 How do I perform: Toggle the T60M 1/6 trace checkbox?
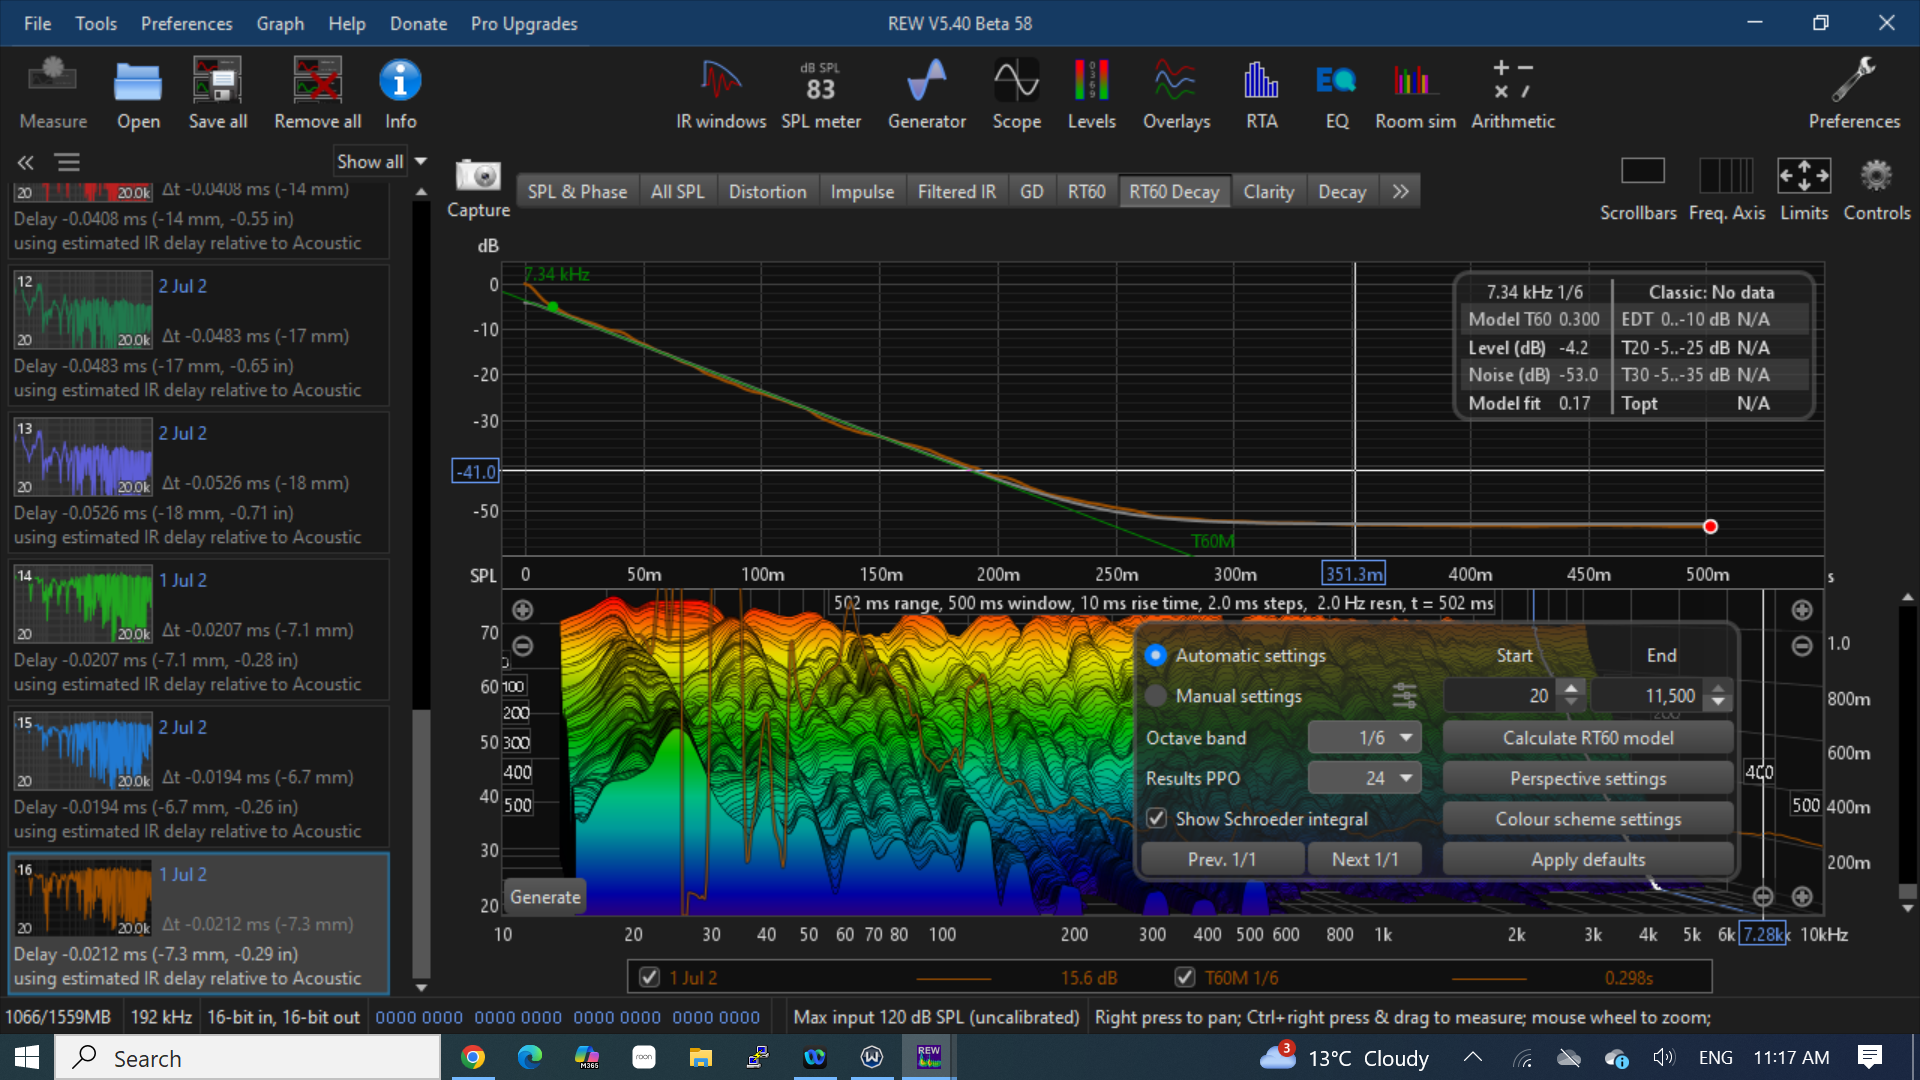[x=1185, y=977]
